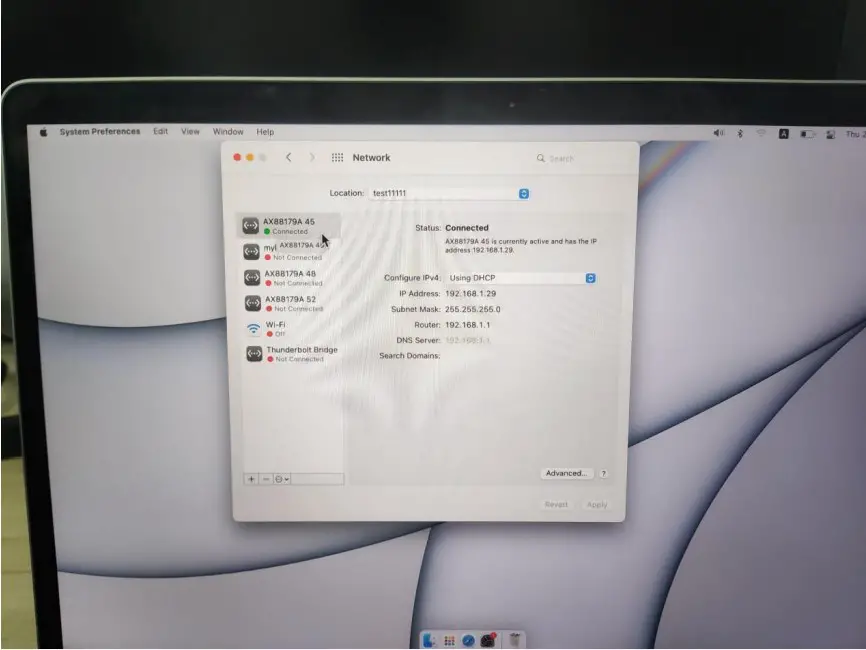Click the help question mark button
866x650 pixels.
(x=603, y=474)
